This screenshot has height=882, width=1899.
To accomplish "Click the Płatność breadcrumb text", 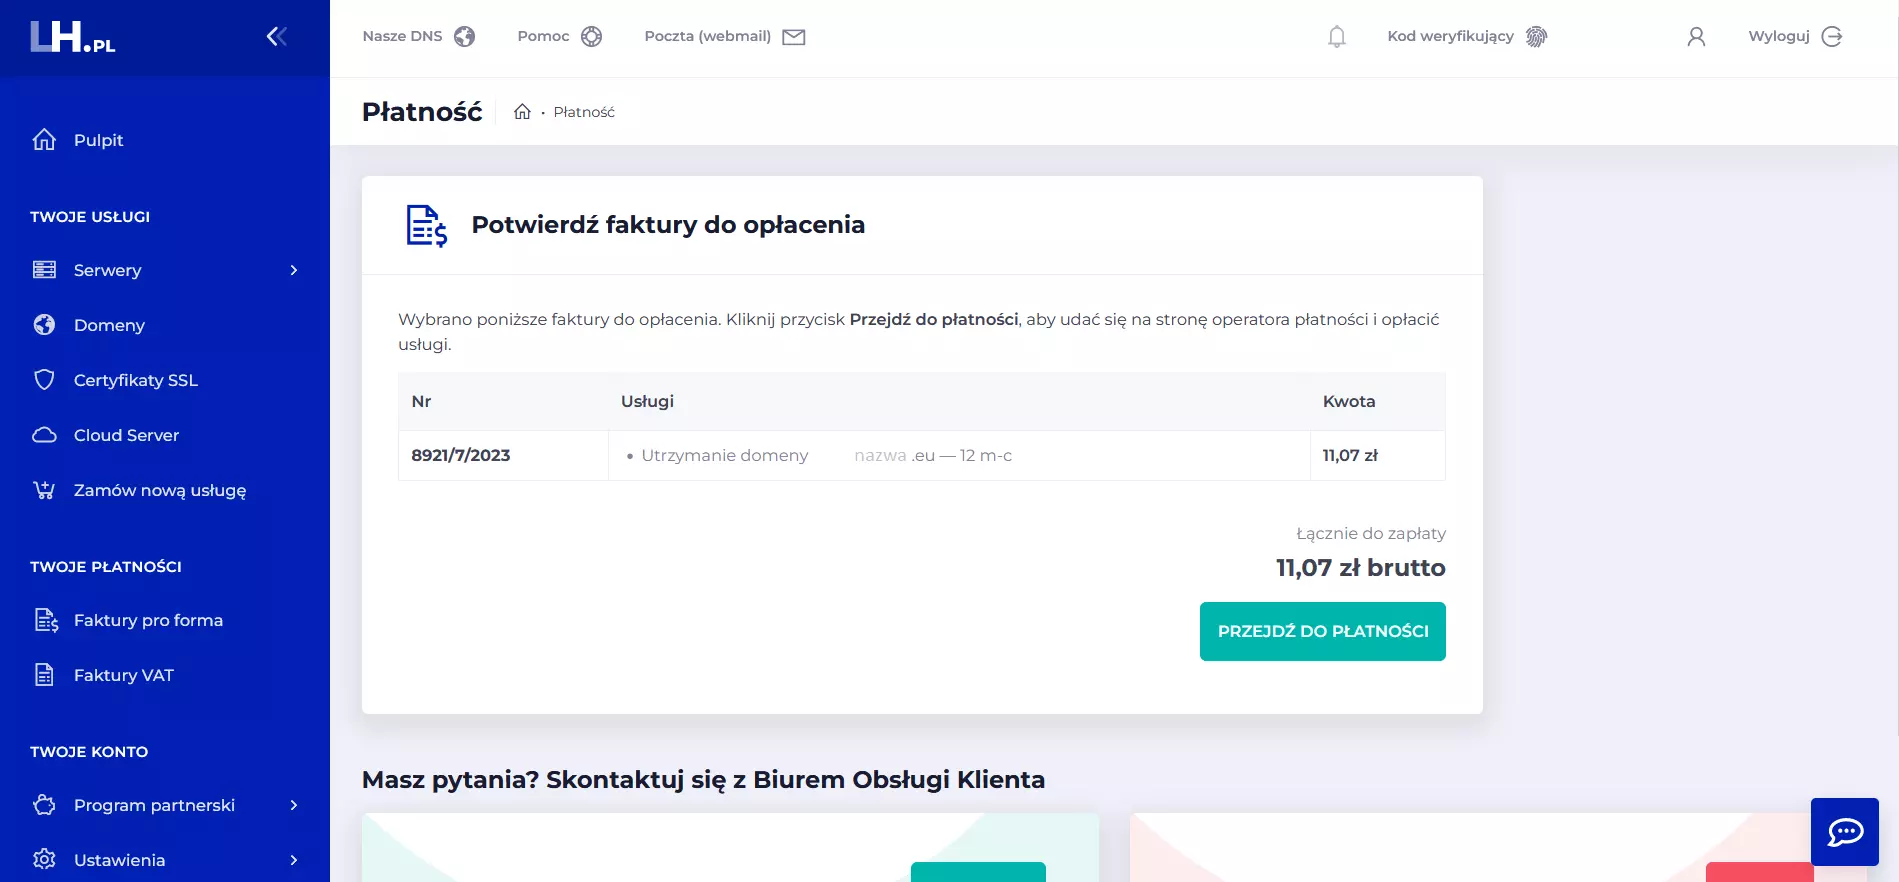I will pyautogui.click(x=584, y=112).
